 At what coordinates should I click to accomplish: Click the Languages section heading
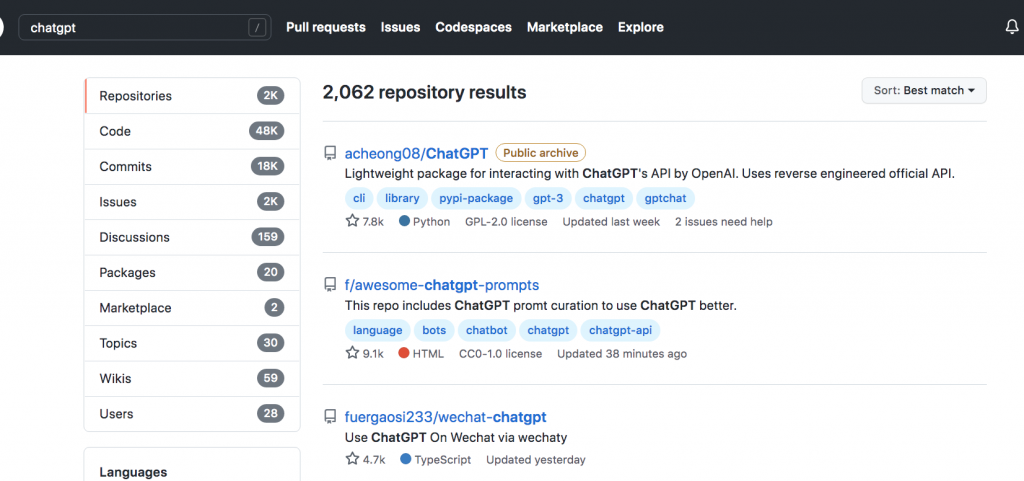click(133, 472)
